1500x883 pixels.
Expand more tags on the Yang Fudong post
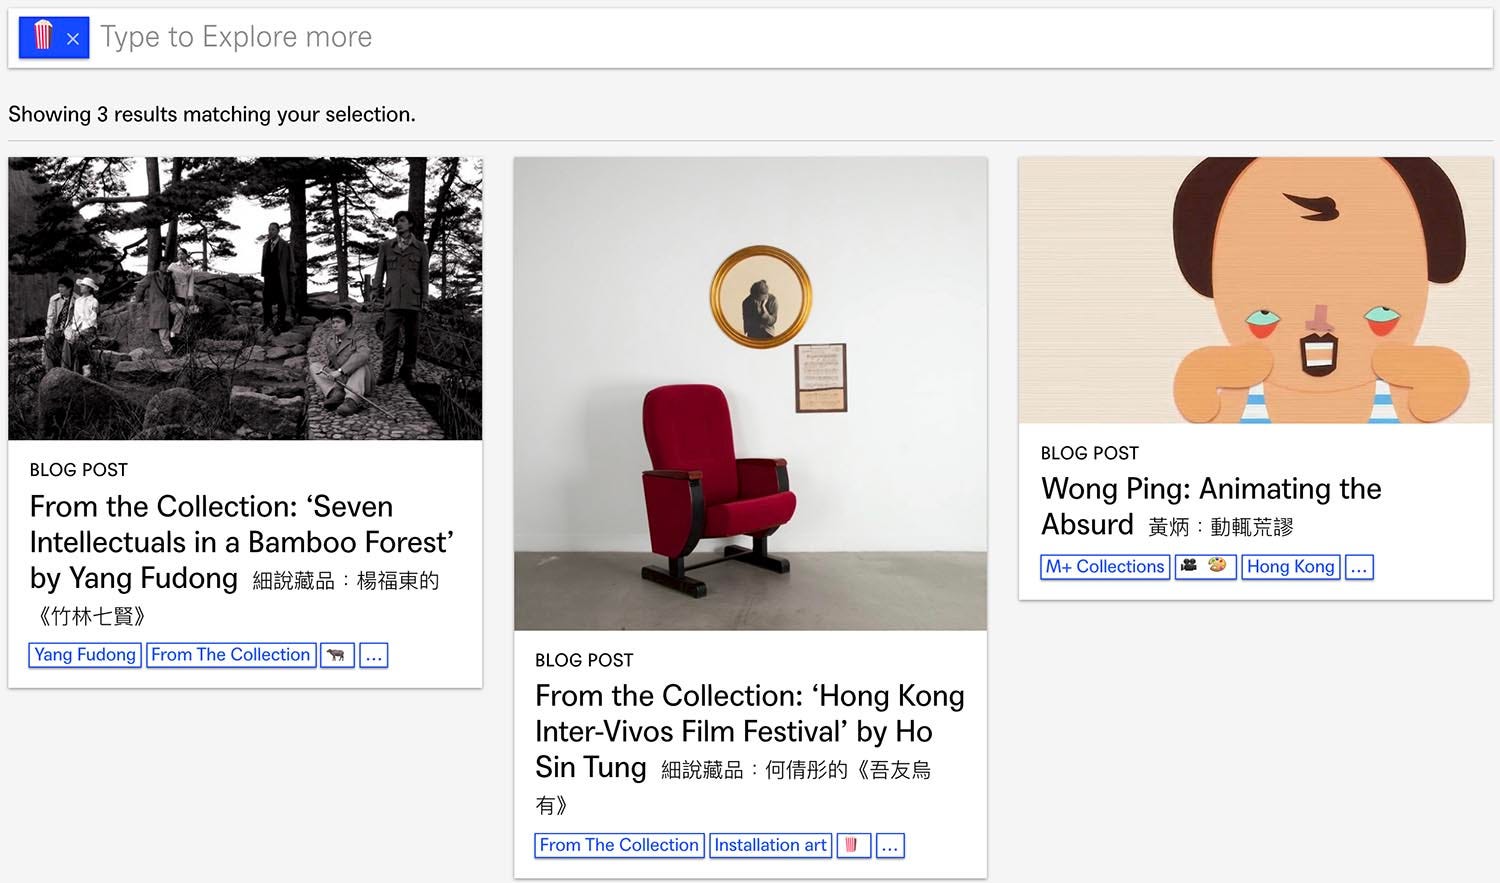pos(373,656)
